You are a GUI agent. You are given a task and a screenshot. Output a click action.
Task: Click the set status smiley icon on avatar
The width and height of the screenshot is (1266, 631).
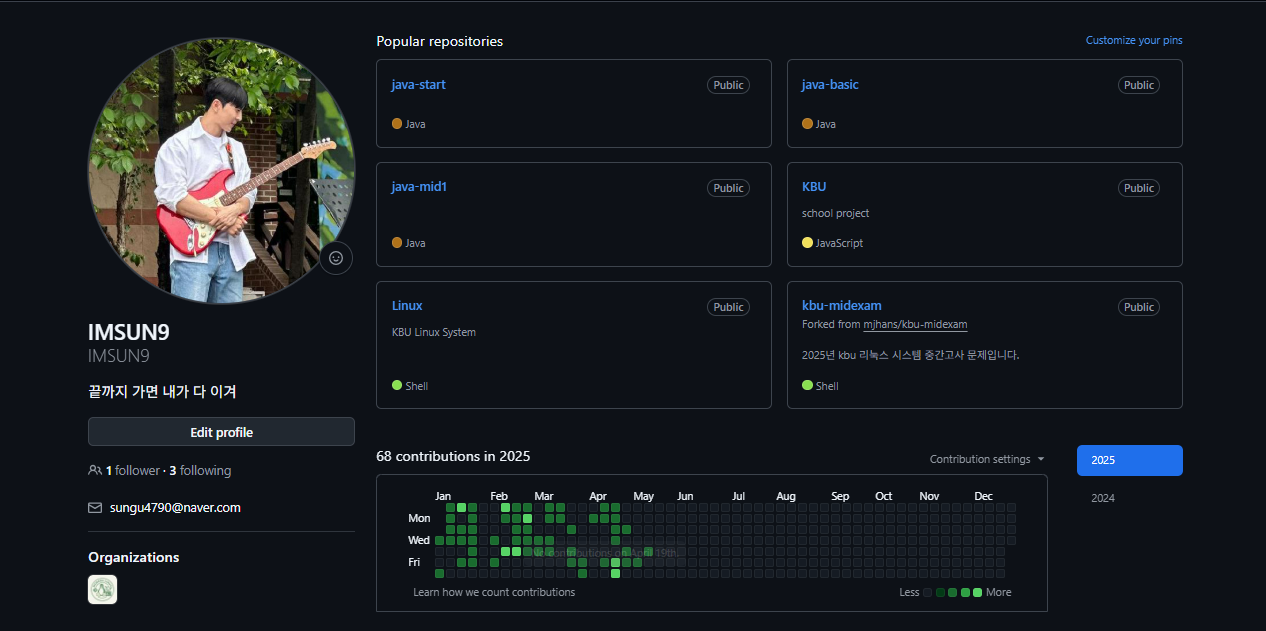coord(336,258)
